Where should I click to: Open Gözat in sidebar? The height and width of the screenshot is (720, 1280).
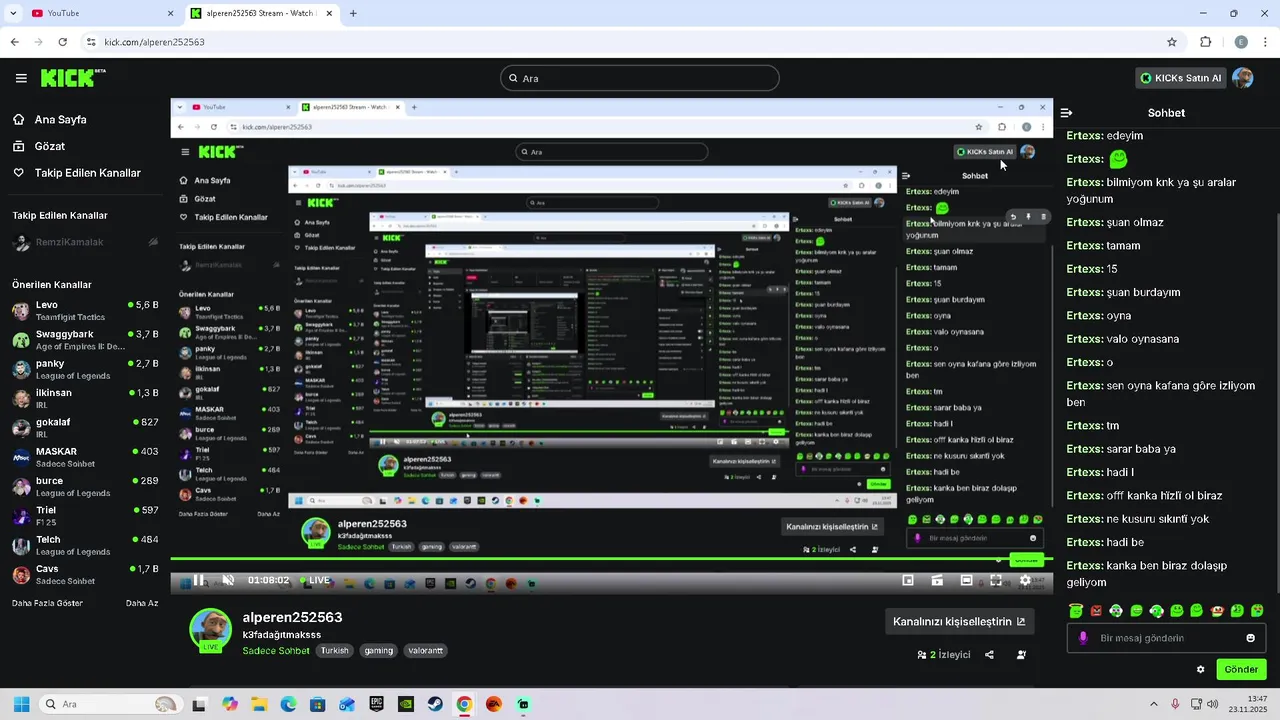coord(49,146)
